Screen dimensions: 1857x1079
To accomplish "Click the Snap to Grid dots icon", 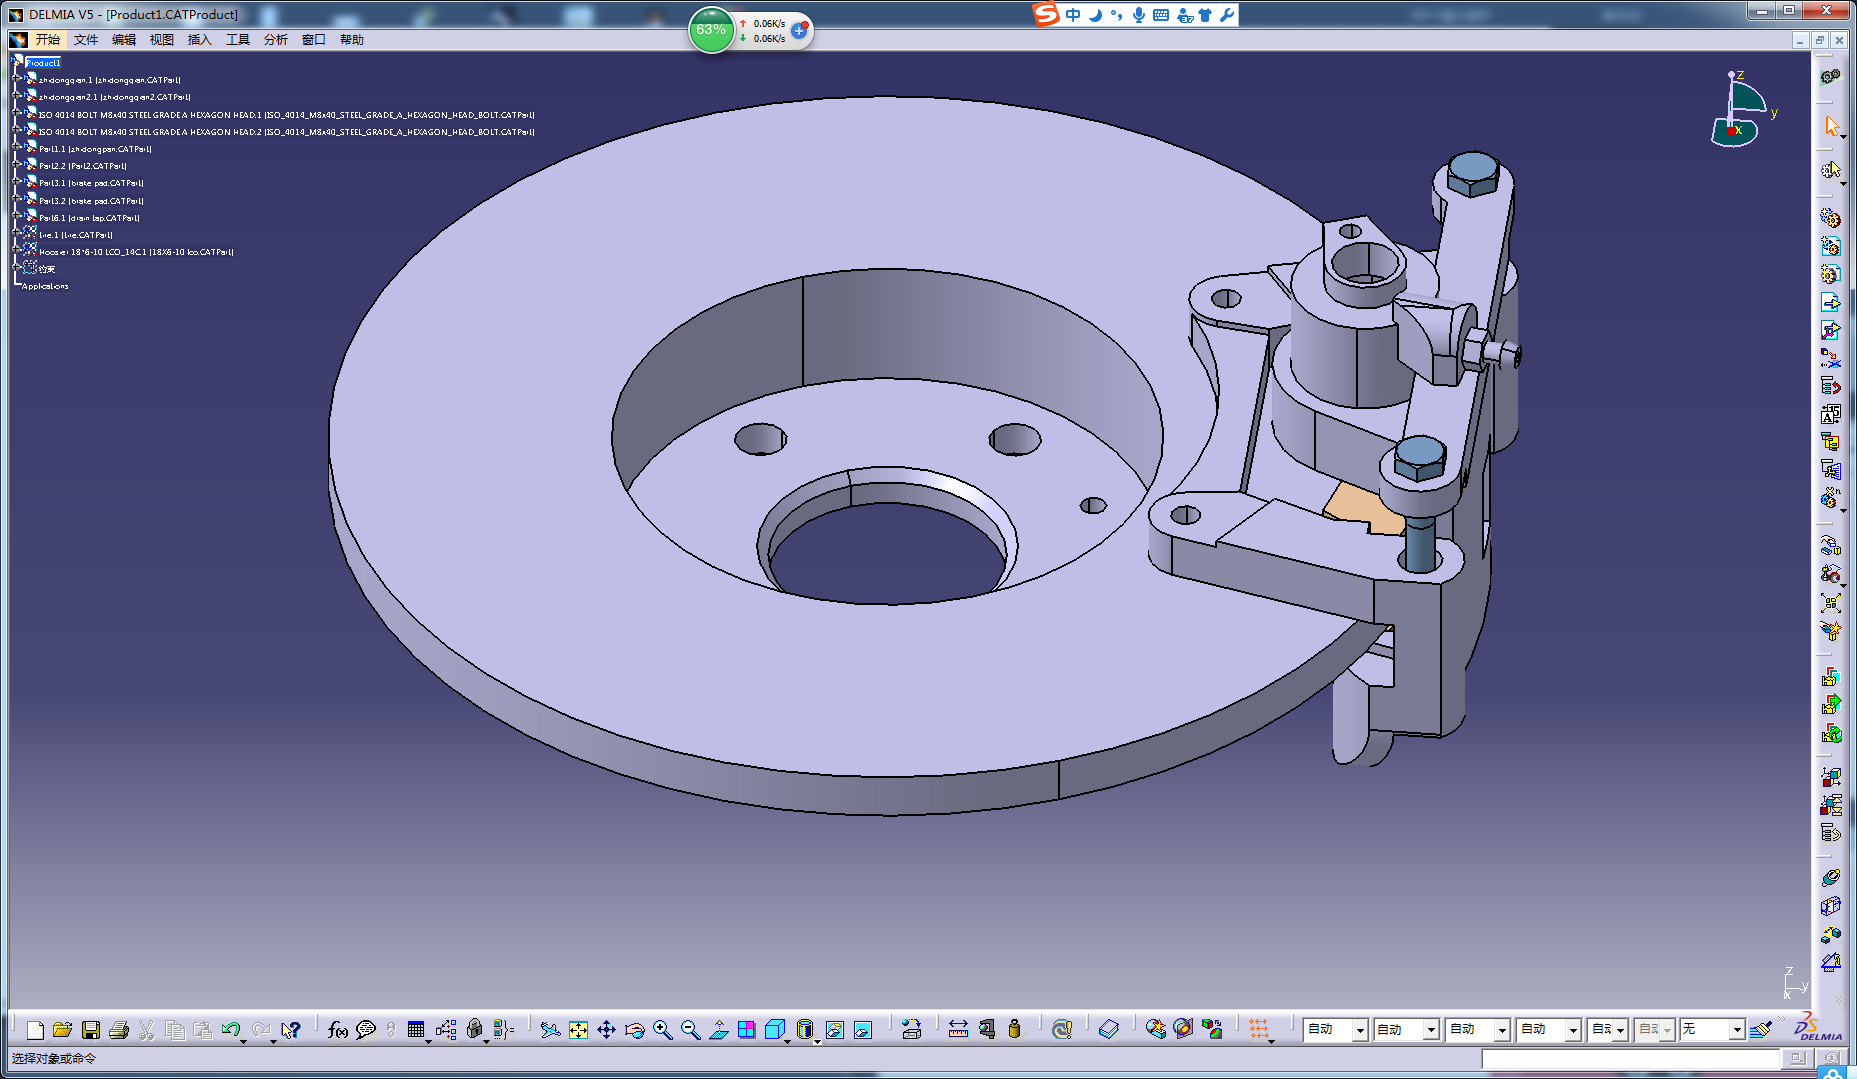I will (1259, 1030).
